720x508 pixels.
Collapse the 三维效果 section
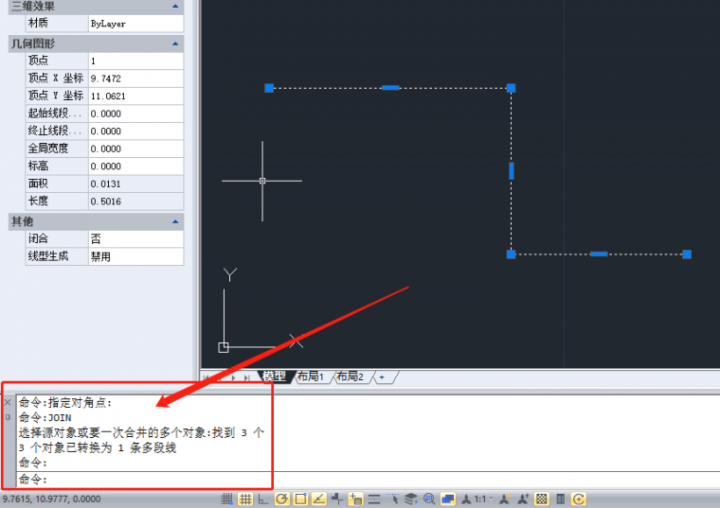175,6
